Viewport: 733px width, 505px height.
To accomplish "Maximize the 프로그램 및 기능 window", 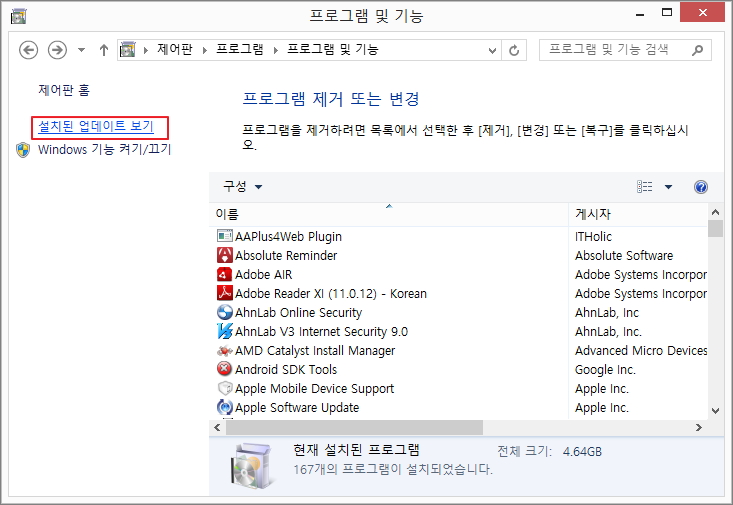I will coord(667,13).
